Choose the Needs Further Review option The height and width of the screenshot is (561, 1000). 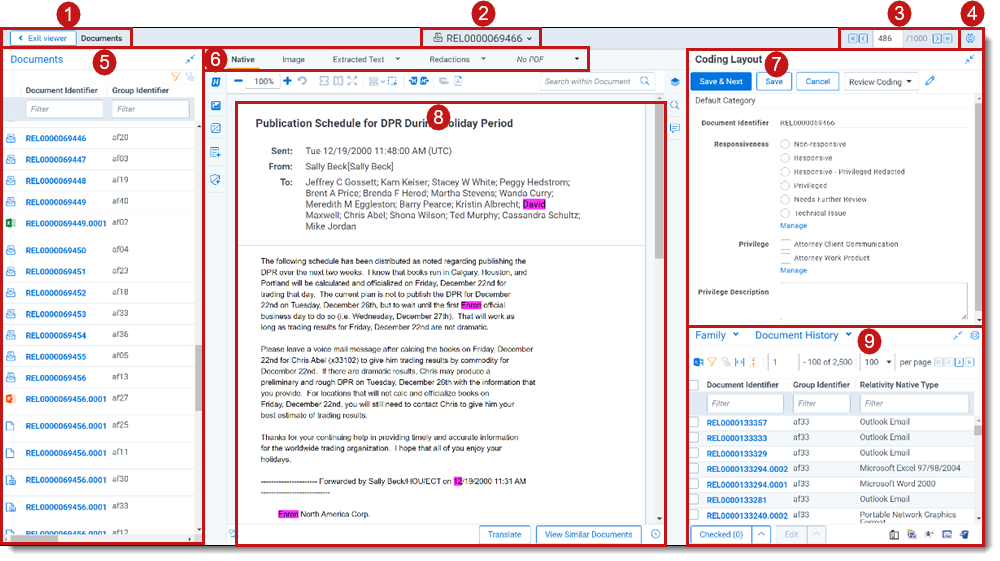[785, 200]
